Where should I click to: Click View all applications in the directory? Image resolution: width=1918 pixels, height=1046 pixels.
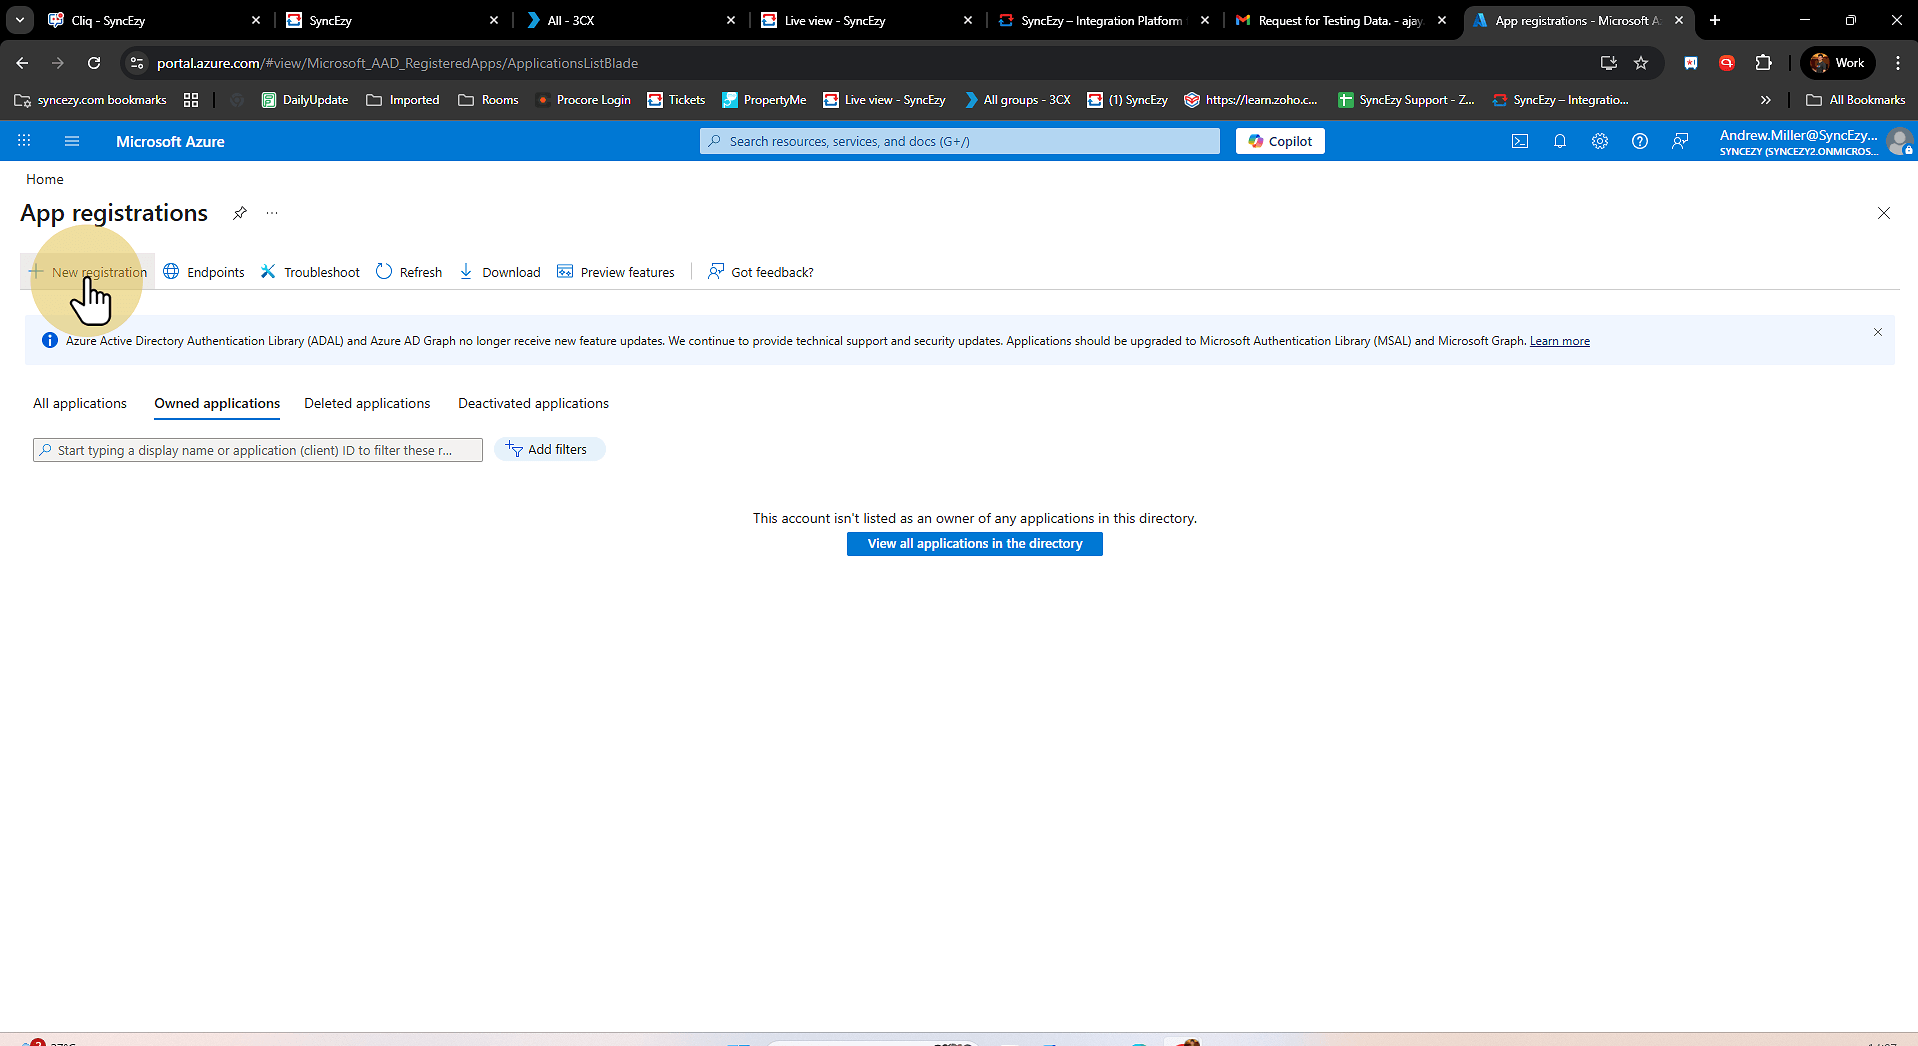tap(974, 543)
